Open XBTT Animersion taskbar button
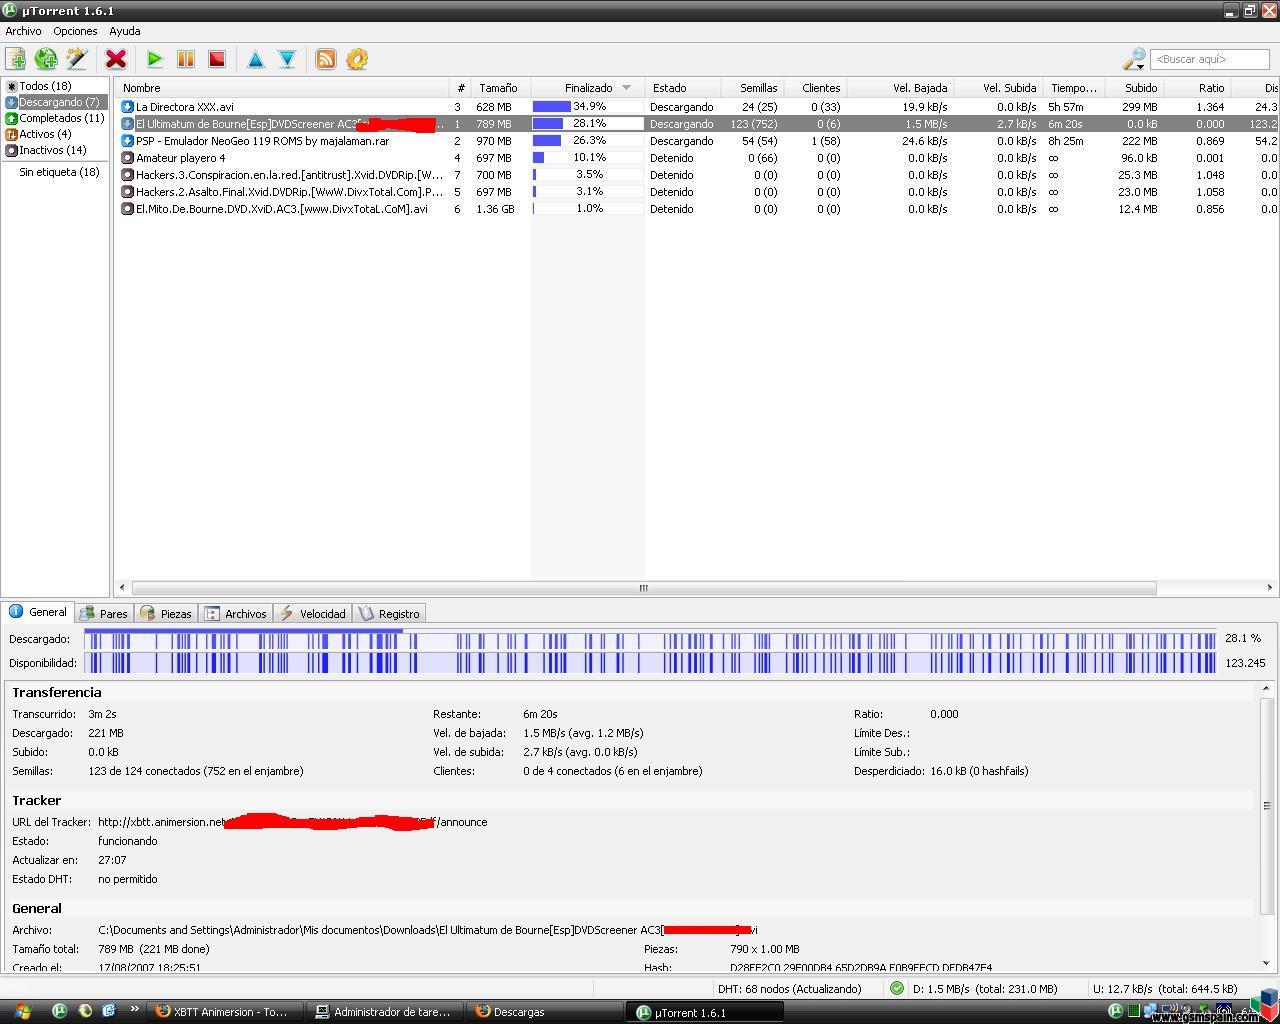The height and width of the screenshot is (1024, 1280). point(223,1012)
